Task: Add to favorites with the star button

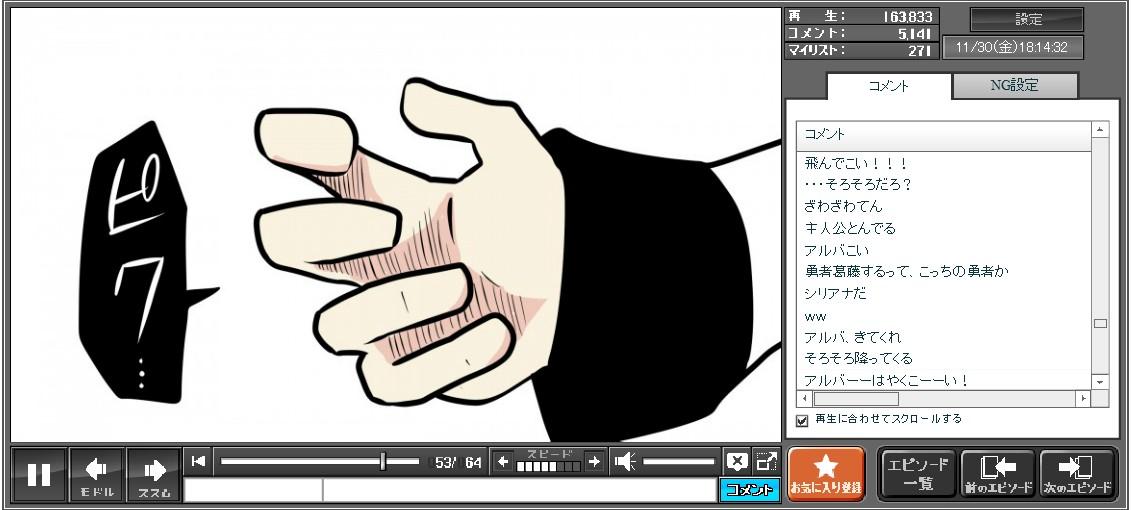Action: 826,474
